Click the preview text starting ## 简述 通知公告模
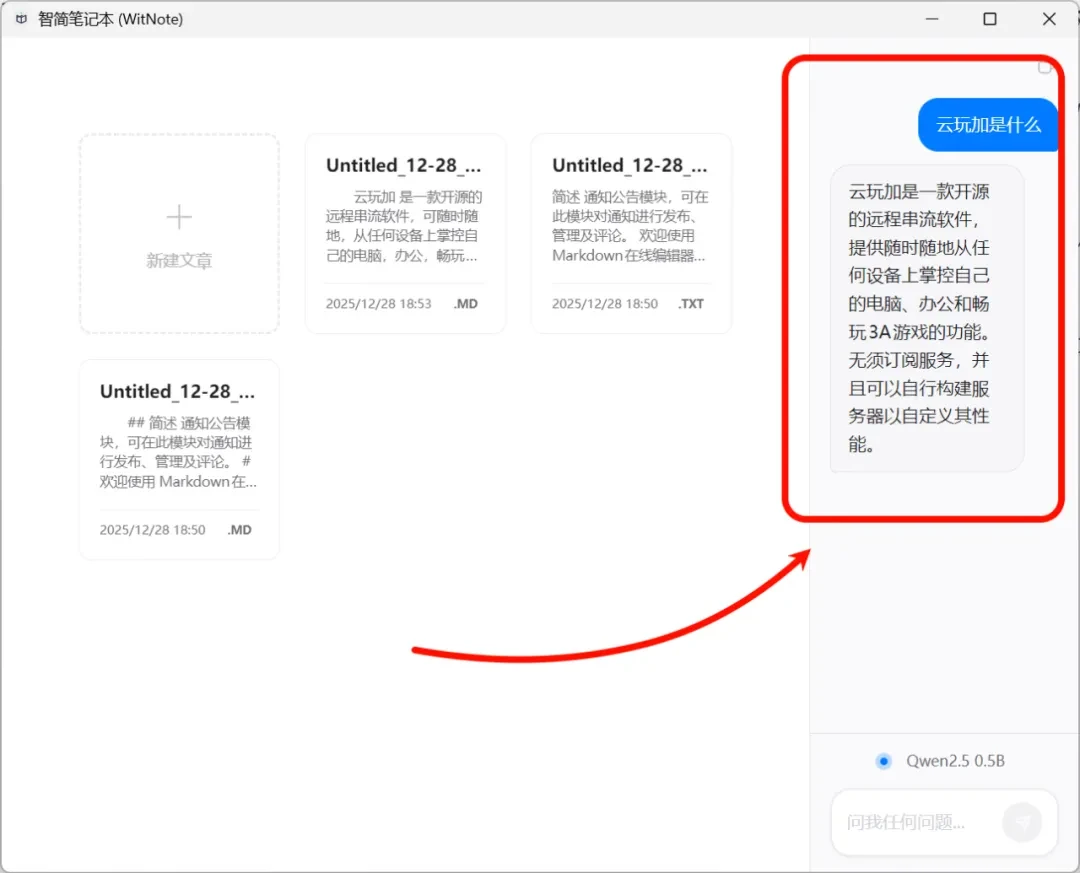The width and height of the screenshot is (1080, 873). click(178, 452)
